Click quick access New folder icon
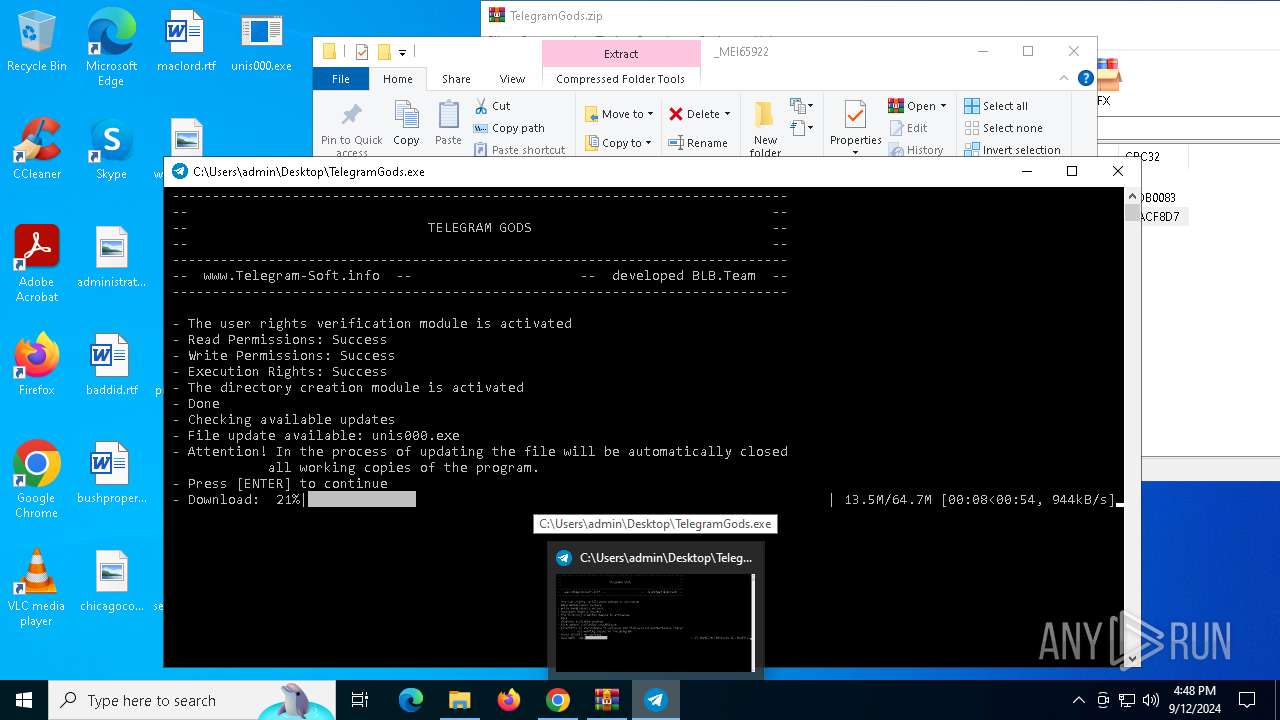 point(384,52)
